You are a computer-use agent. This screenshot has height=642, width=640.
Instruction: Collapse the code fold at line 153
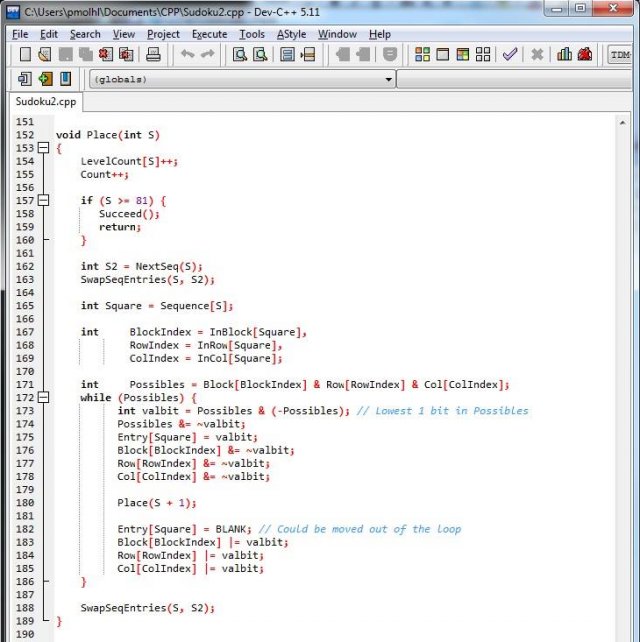pos(43,148)
